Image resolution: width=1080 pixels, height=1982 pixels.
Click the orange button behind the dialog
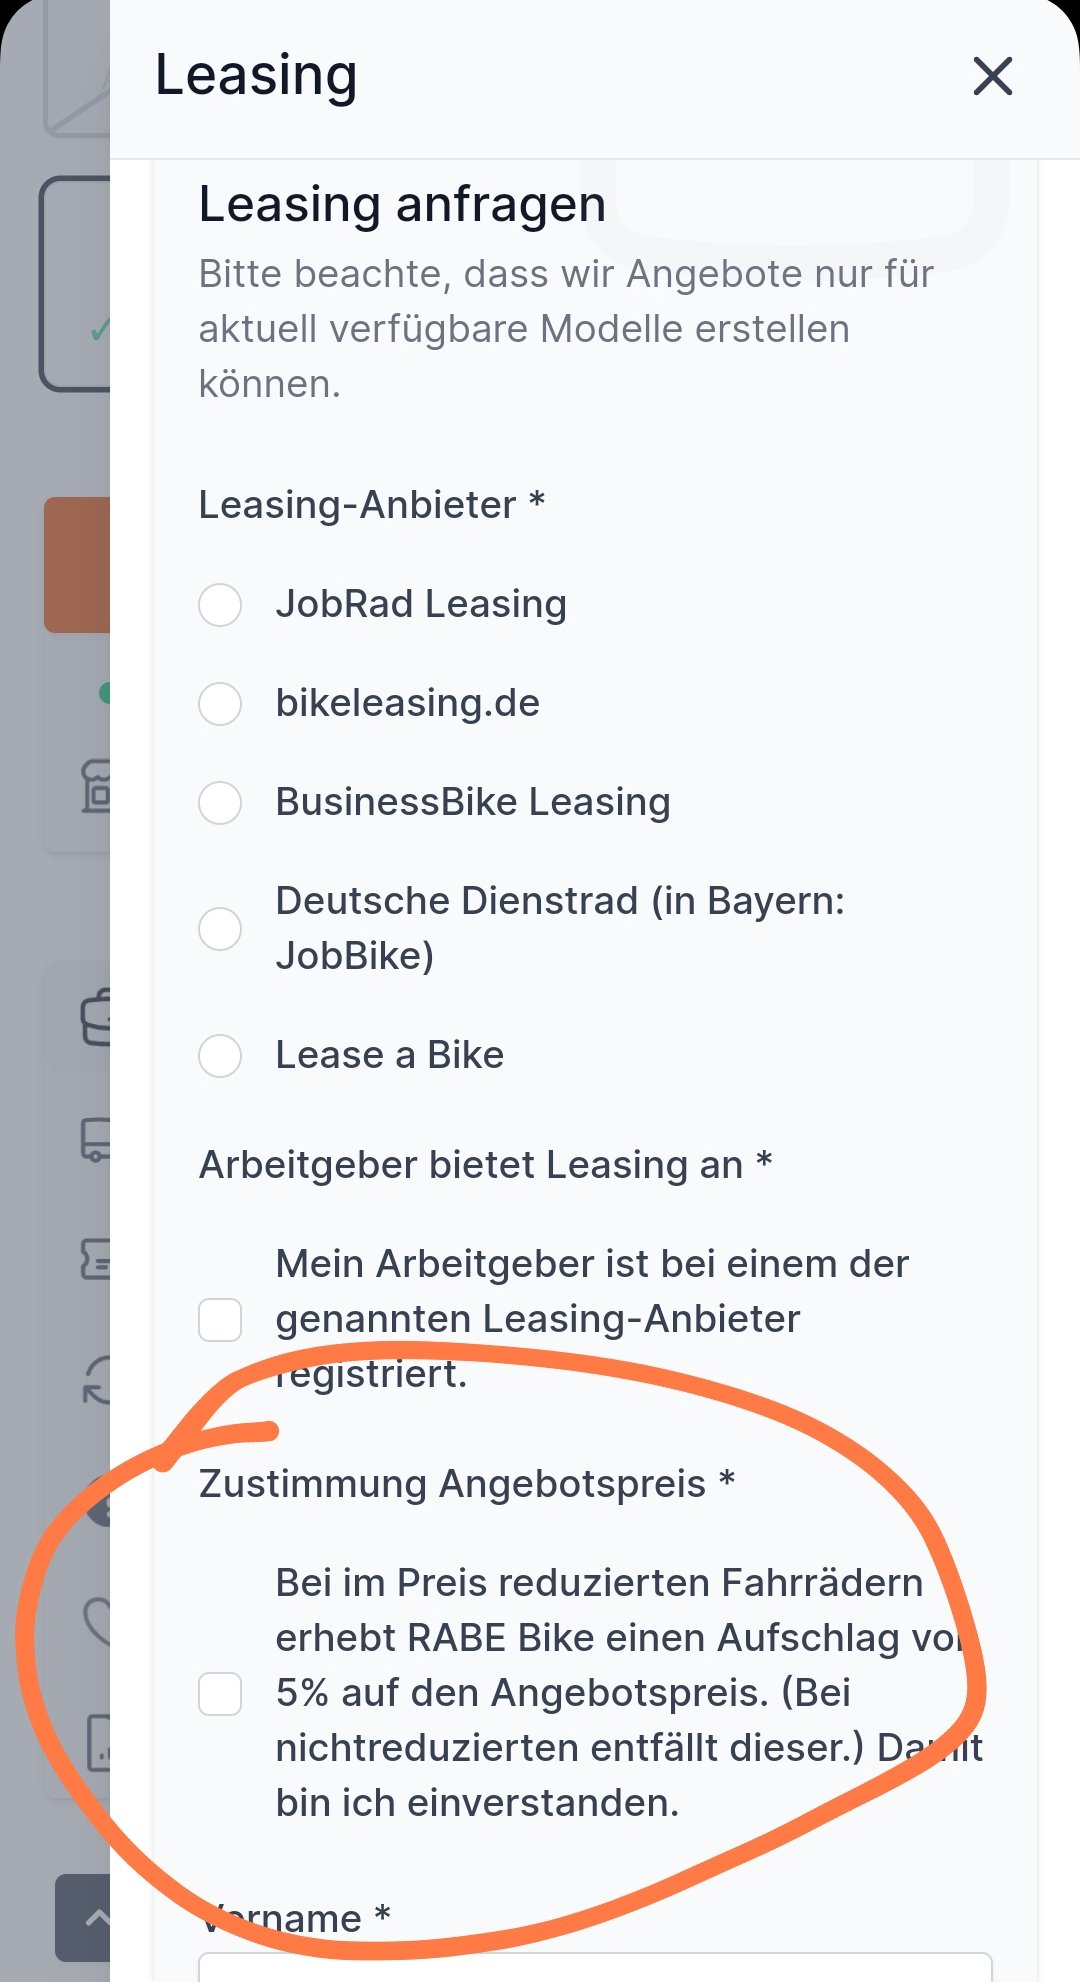click(77, 564)
